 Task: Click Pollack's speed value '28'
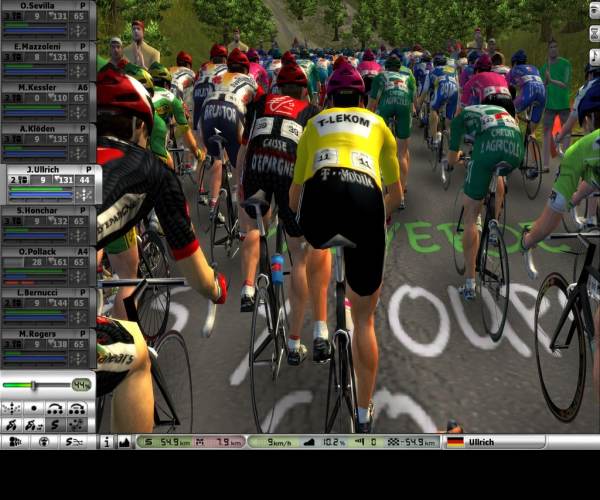click(x=37, y=262)
